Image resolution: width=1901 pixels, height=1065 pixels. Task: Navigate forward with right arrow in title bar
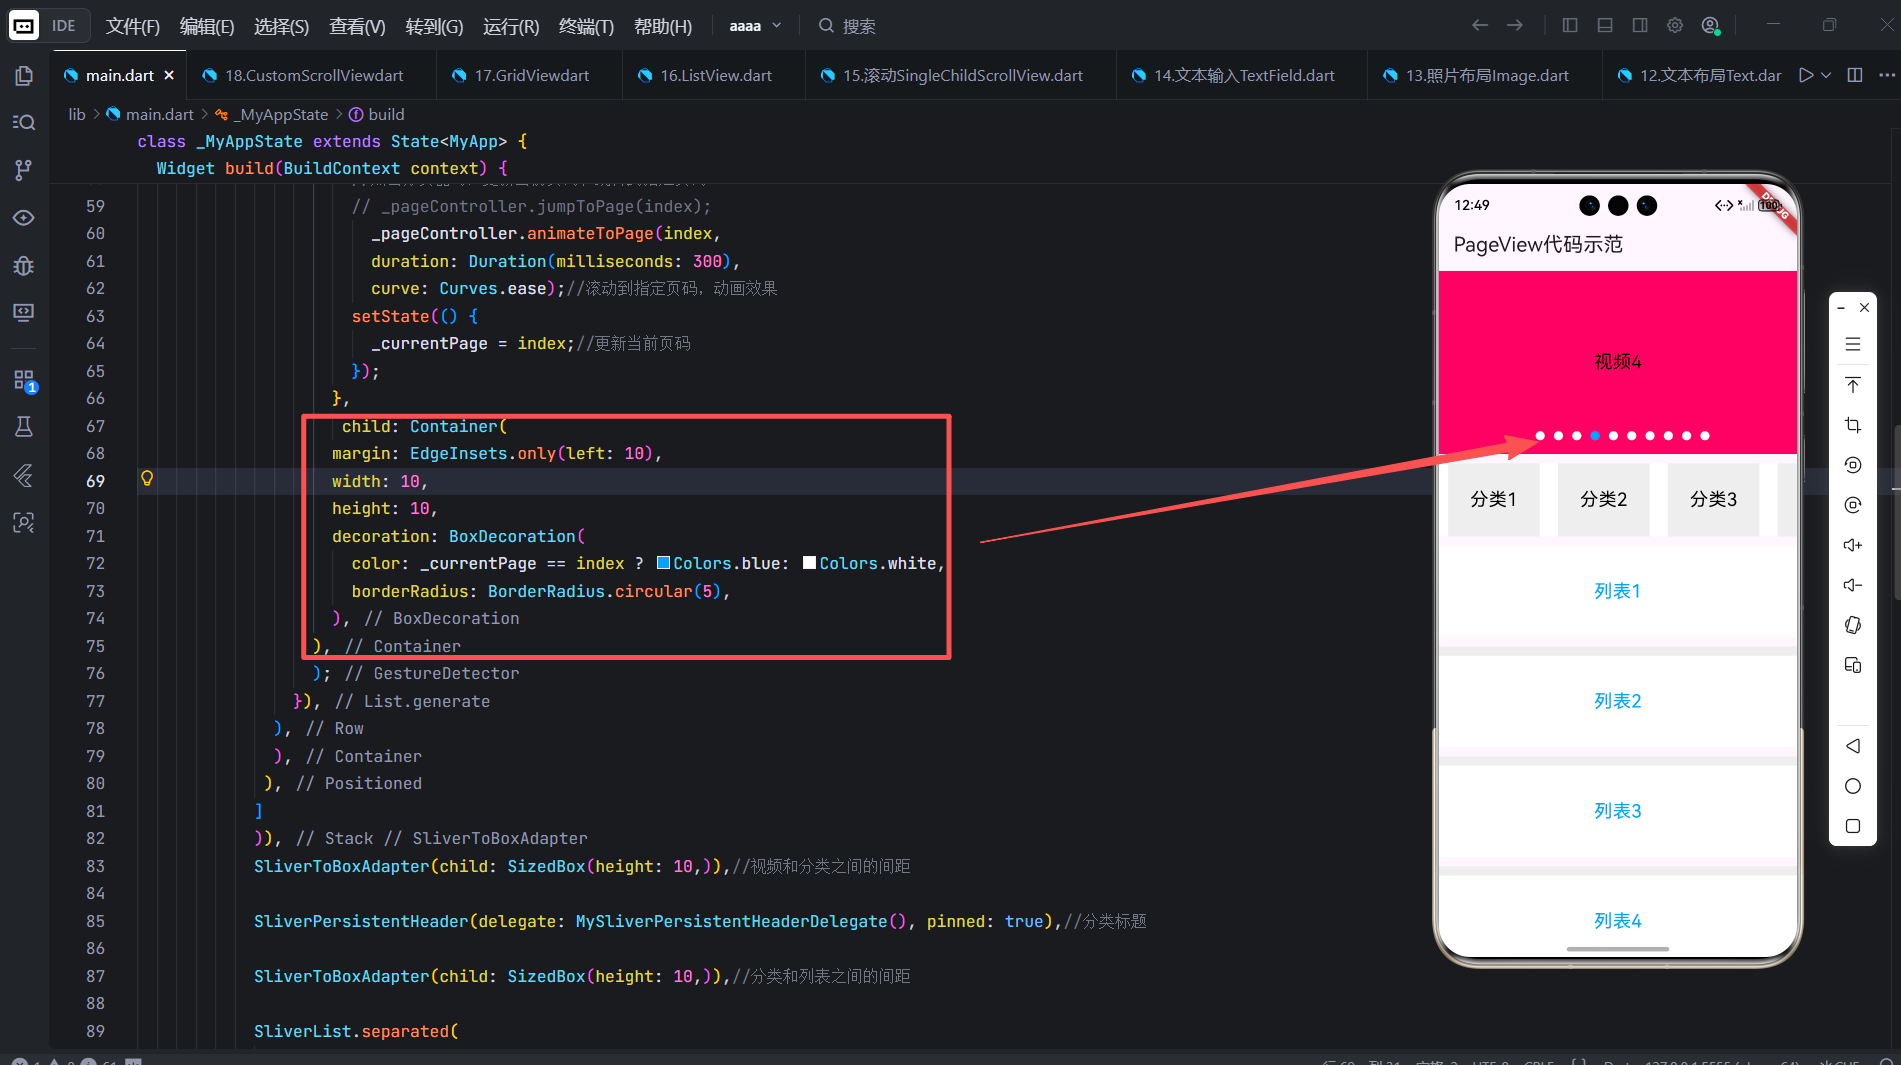[x=1515, y=26]
